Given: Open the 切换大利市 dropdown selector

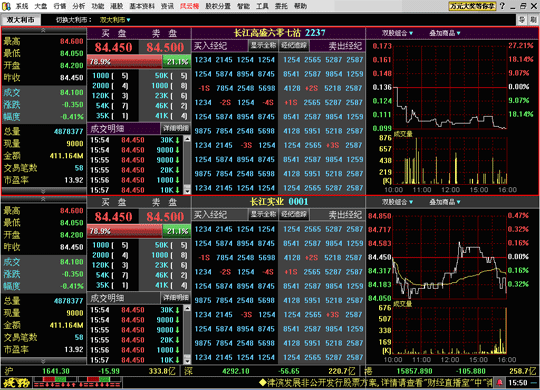Looking at the screenshot, I should click(115, 20).
